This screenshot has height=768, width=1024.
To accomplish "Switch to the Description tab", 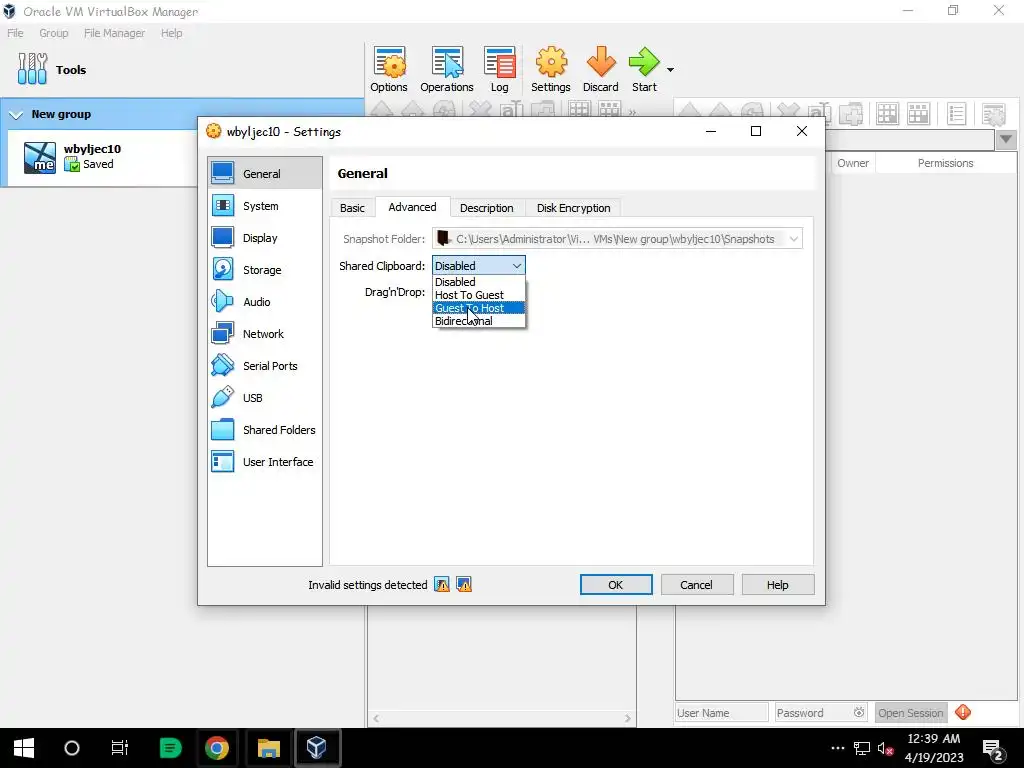I will [x=487, y=208].
